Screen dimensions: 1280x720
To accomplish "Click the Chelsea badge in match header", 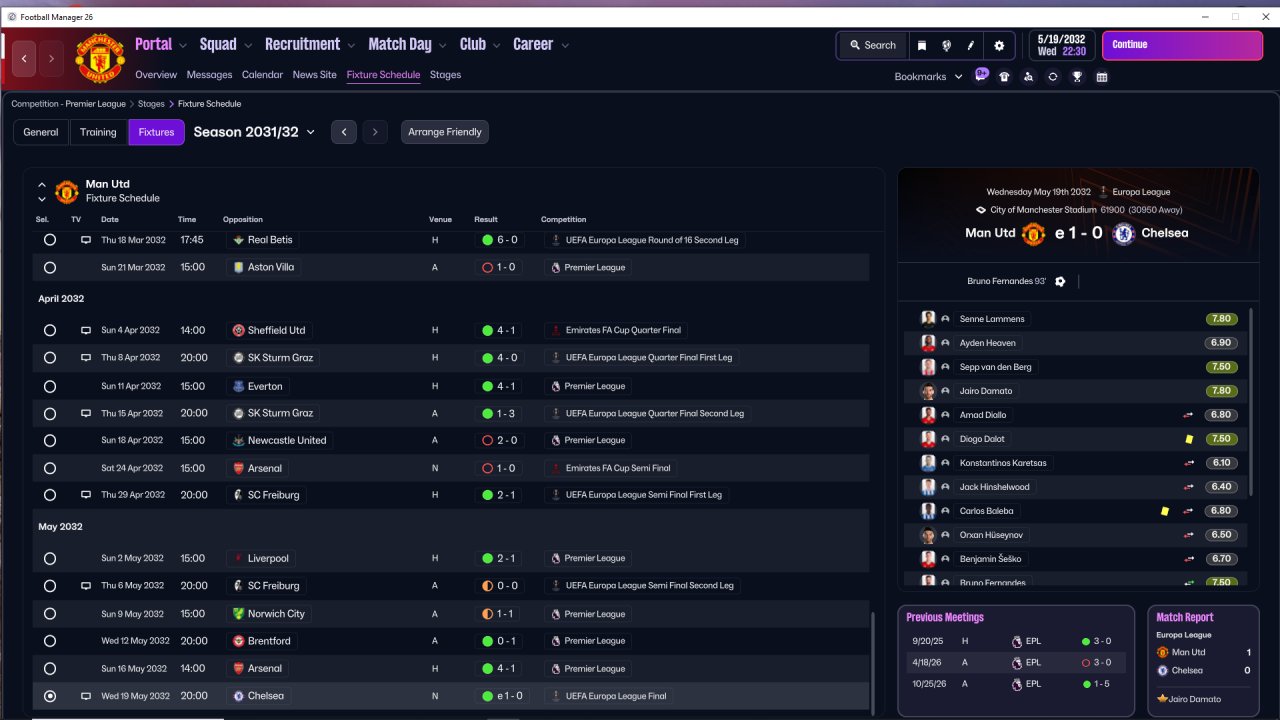I will pos(1123,233).
